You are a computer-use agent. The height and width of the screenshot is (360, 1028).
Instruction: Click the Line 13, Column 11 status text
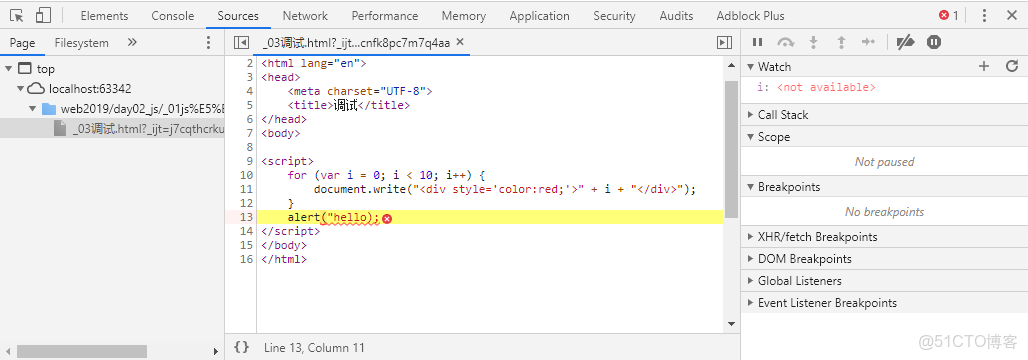coord(314,348)
